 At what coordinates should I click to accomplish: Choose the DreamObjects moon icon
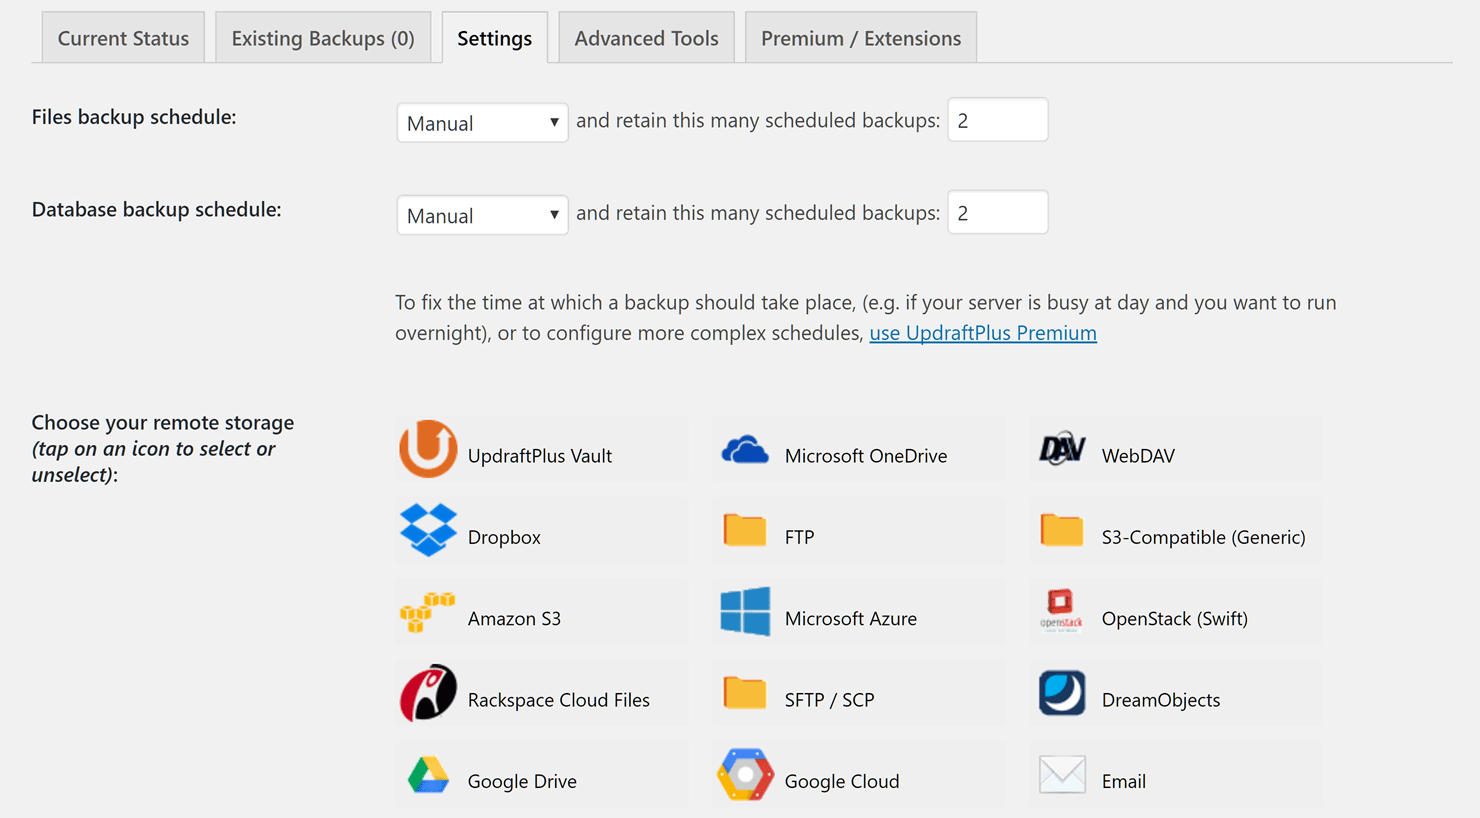[x=1062, y=693]
